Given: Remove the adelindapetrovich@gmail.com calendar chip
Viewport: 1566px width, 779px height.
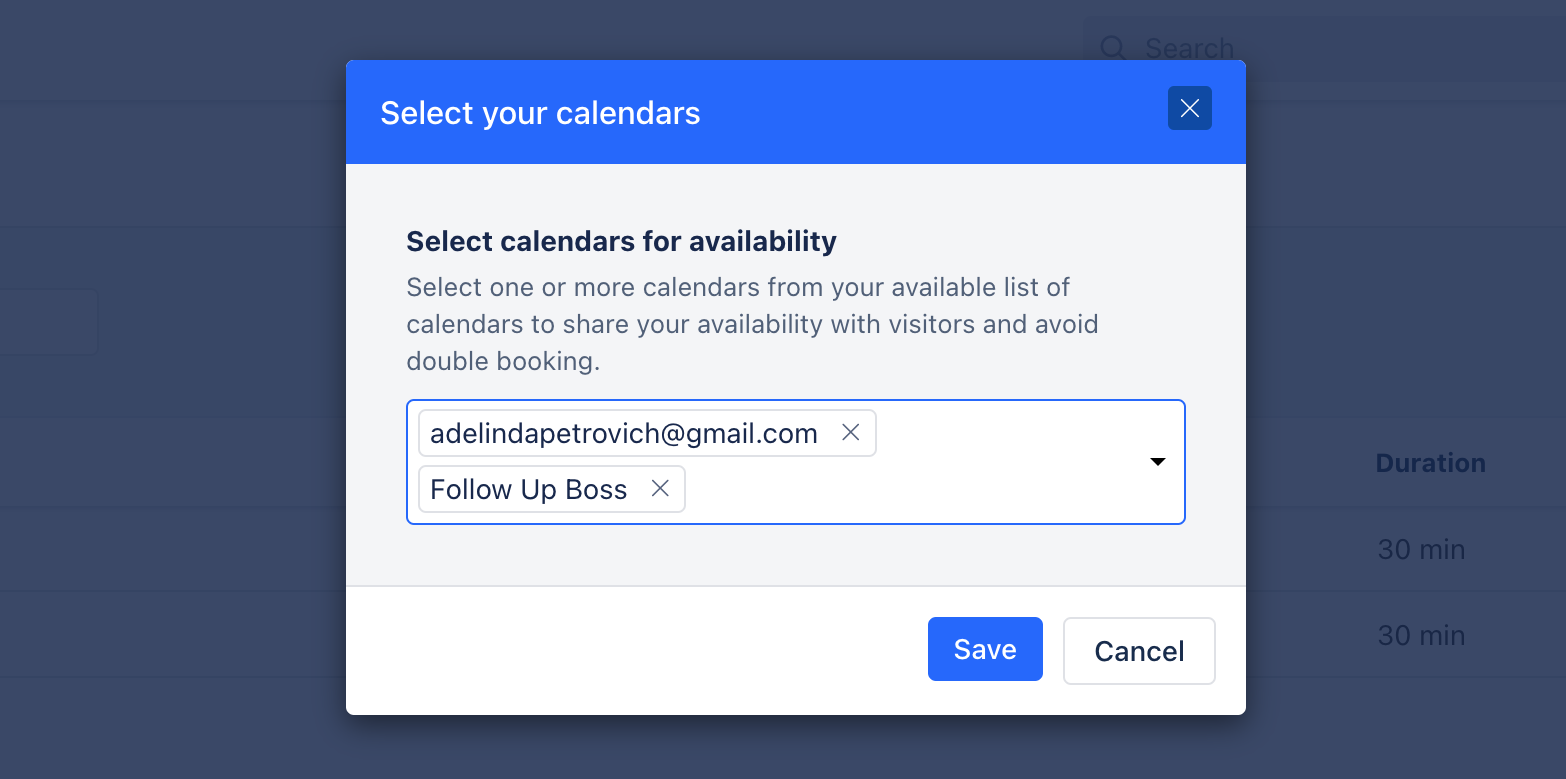Looking at the screenshot, I should click(x=851, y=433).
